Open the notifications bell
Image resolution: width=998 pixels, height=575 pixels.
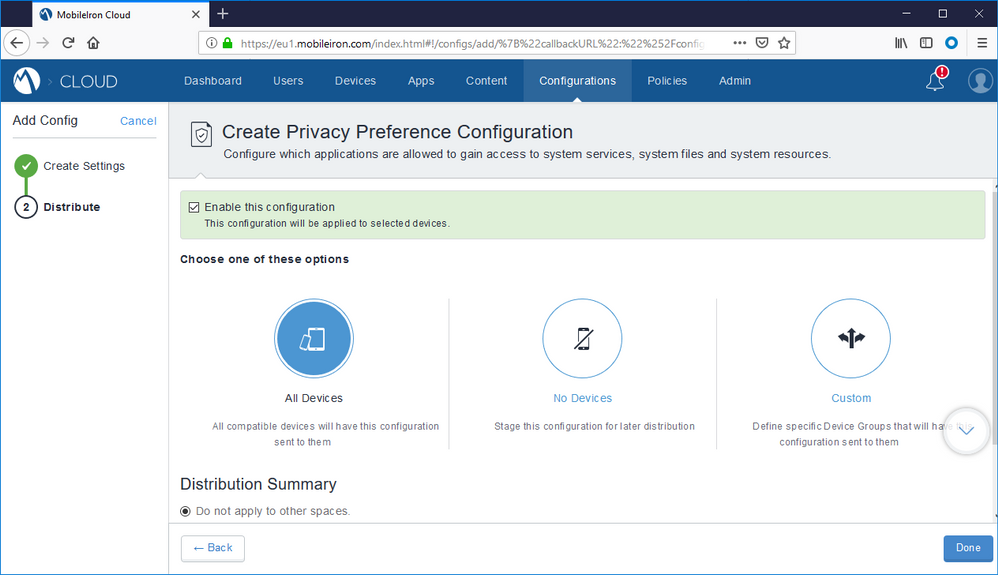click(x=935, y=81)
